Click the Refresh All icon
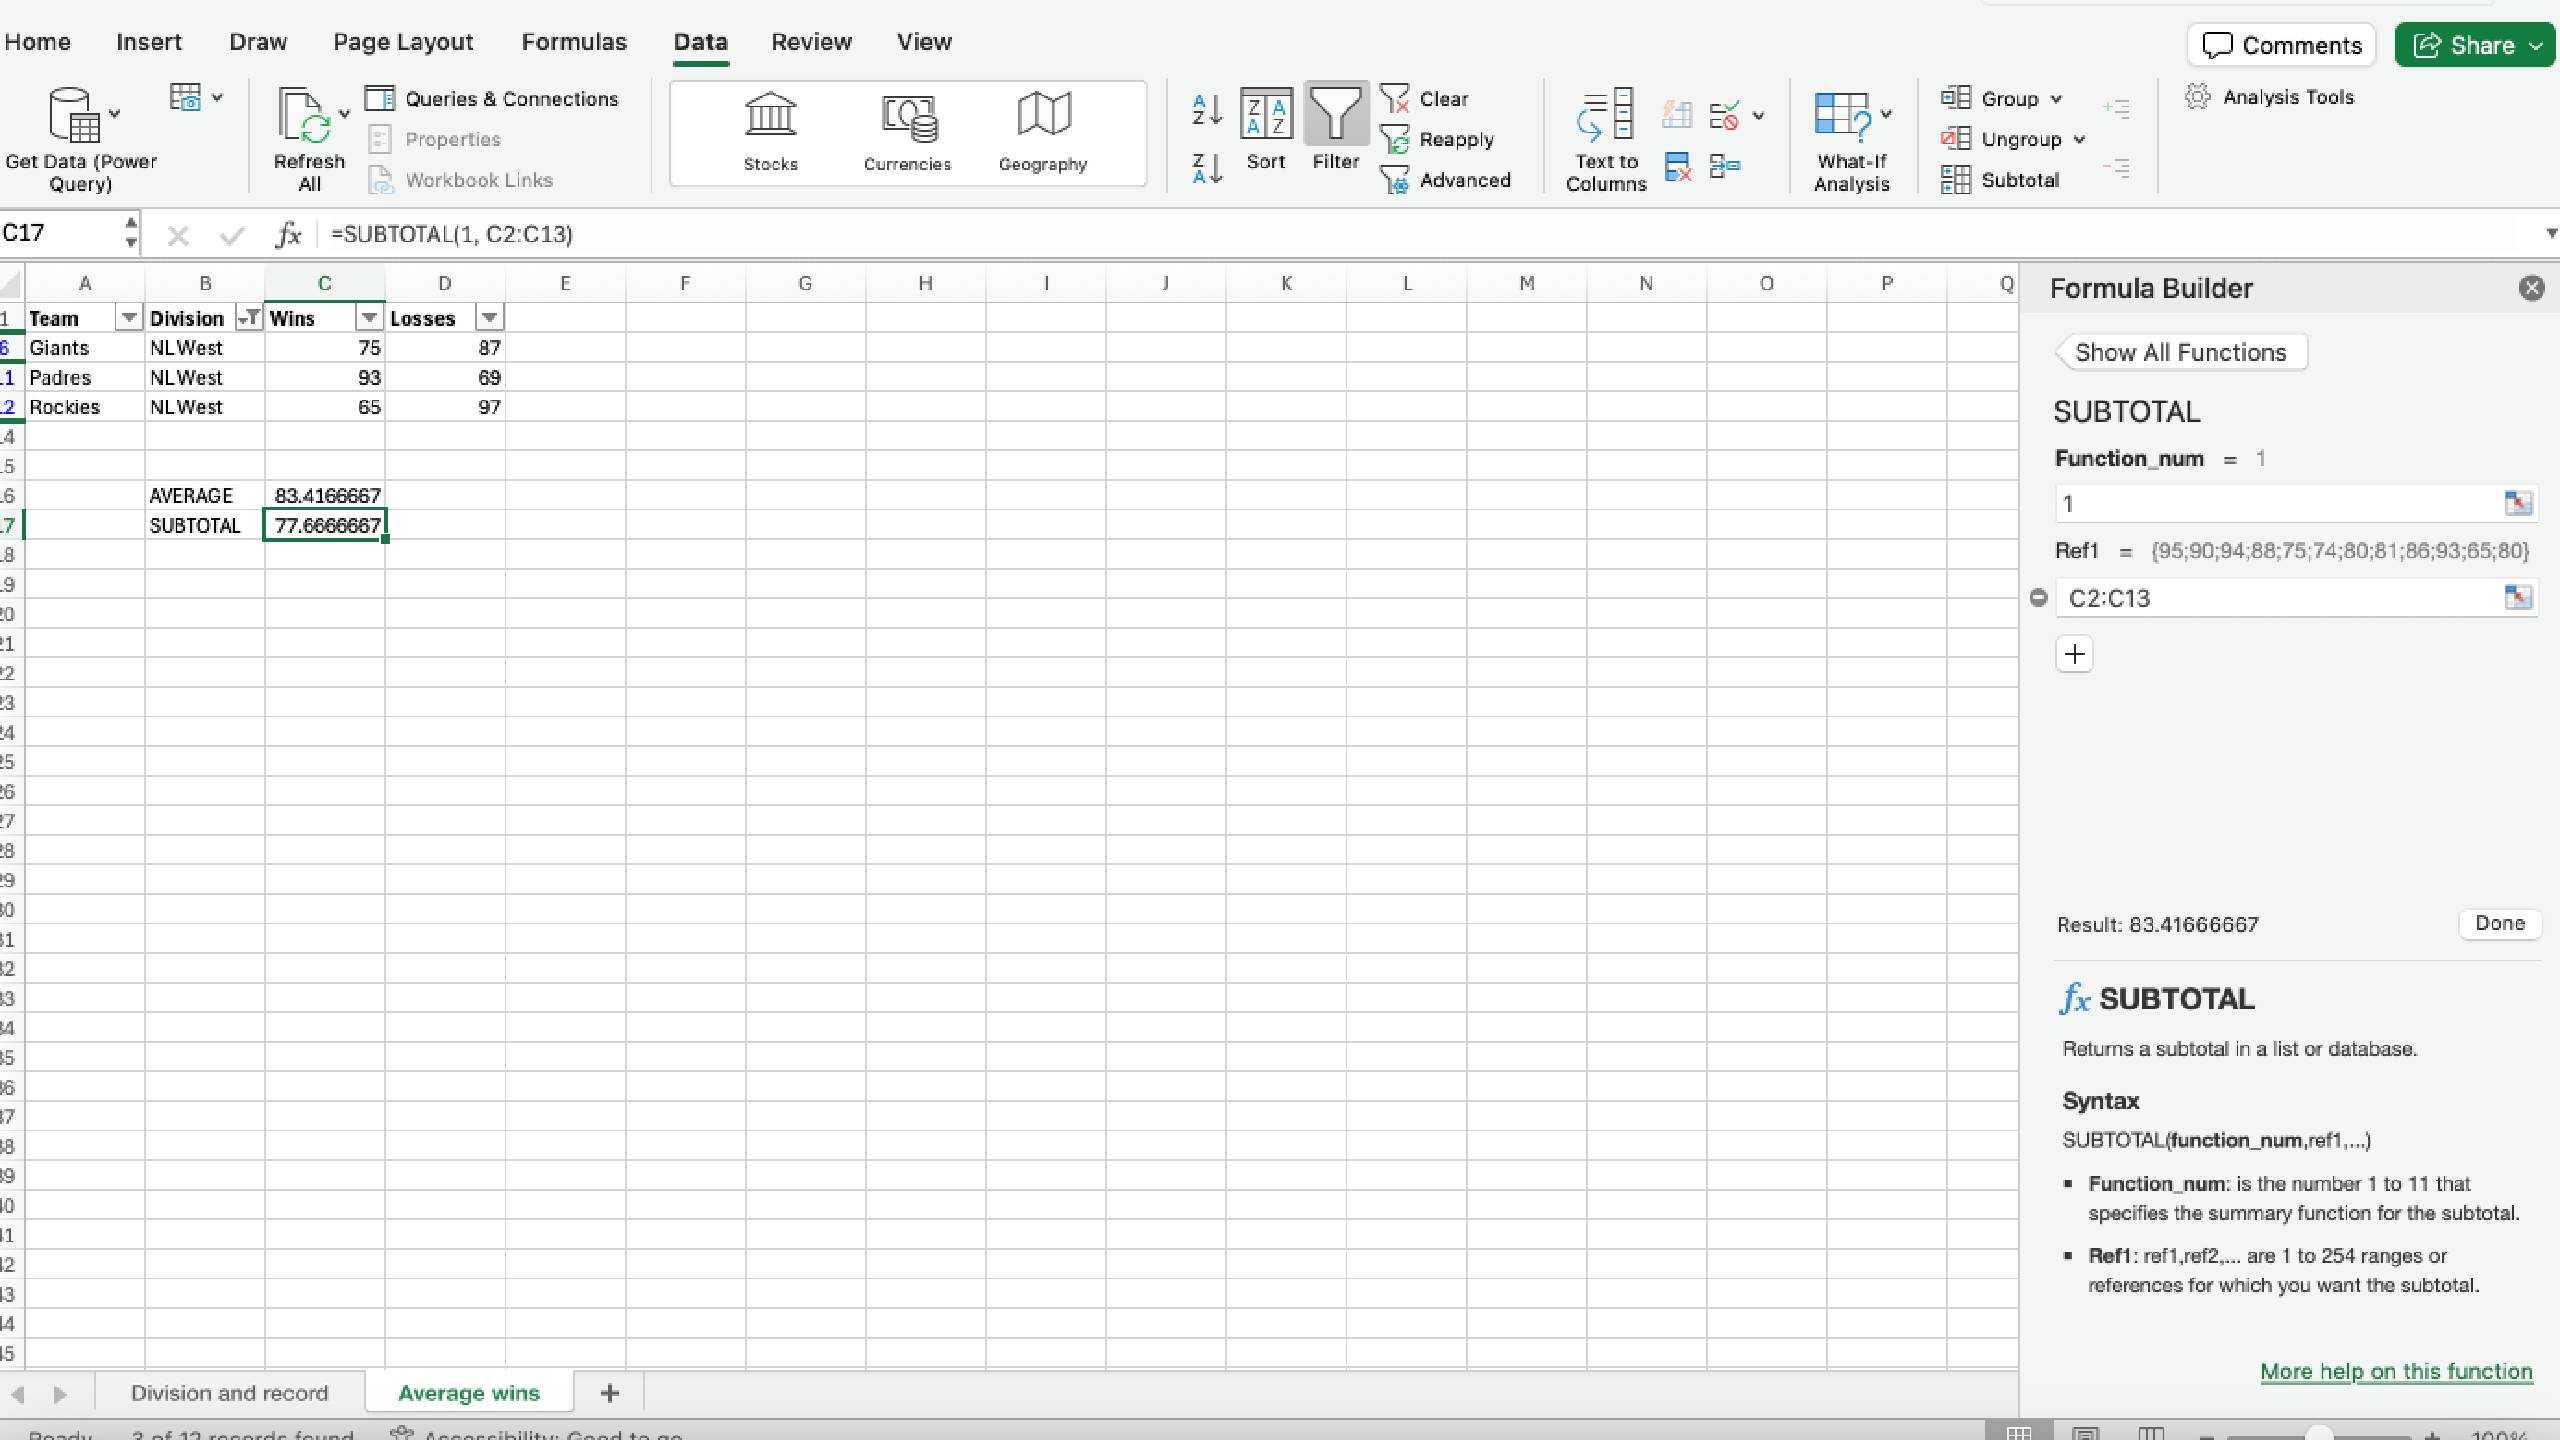This screenshot has width=2560, height=1440. tap(303, 116)
